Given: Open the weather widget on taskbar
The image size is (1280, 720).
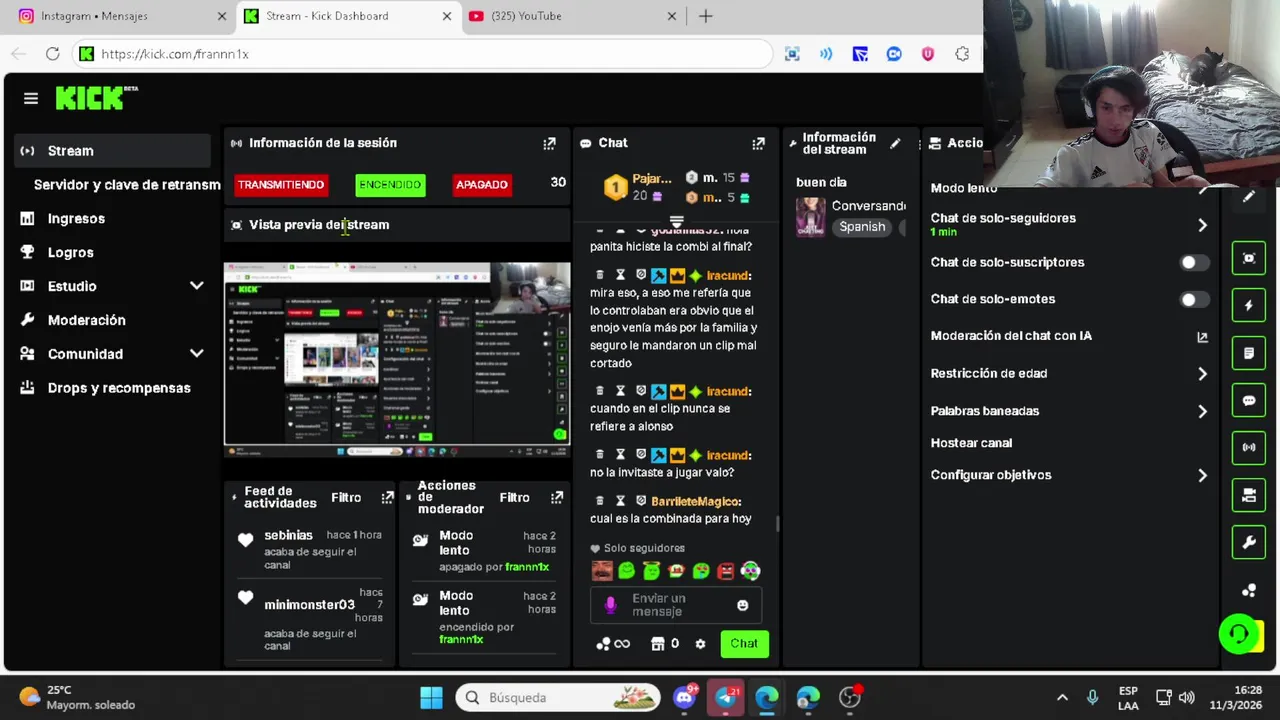Looking at the screenshot, I should pyautogui.click(x=78, y=697).
